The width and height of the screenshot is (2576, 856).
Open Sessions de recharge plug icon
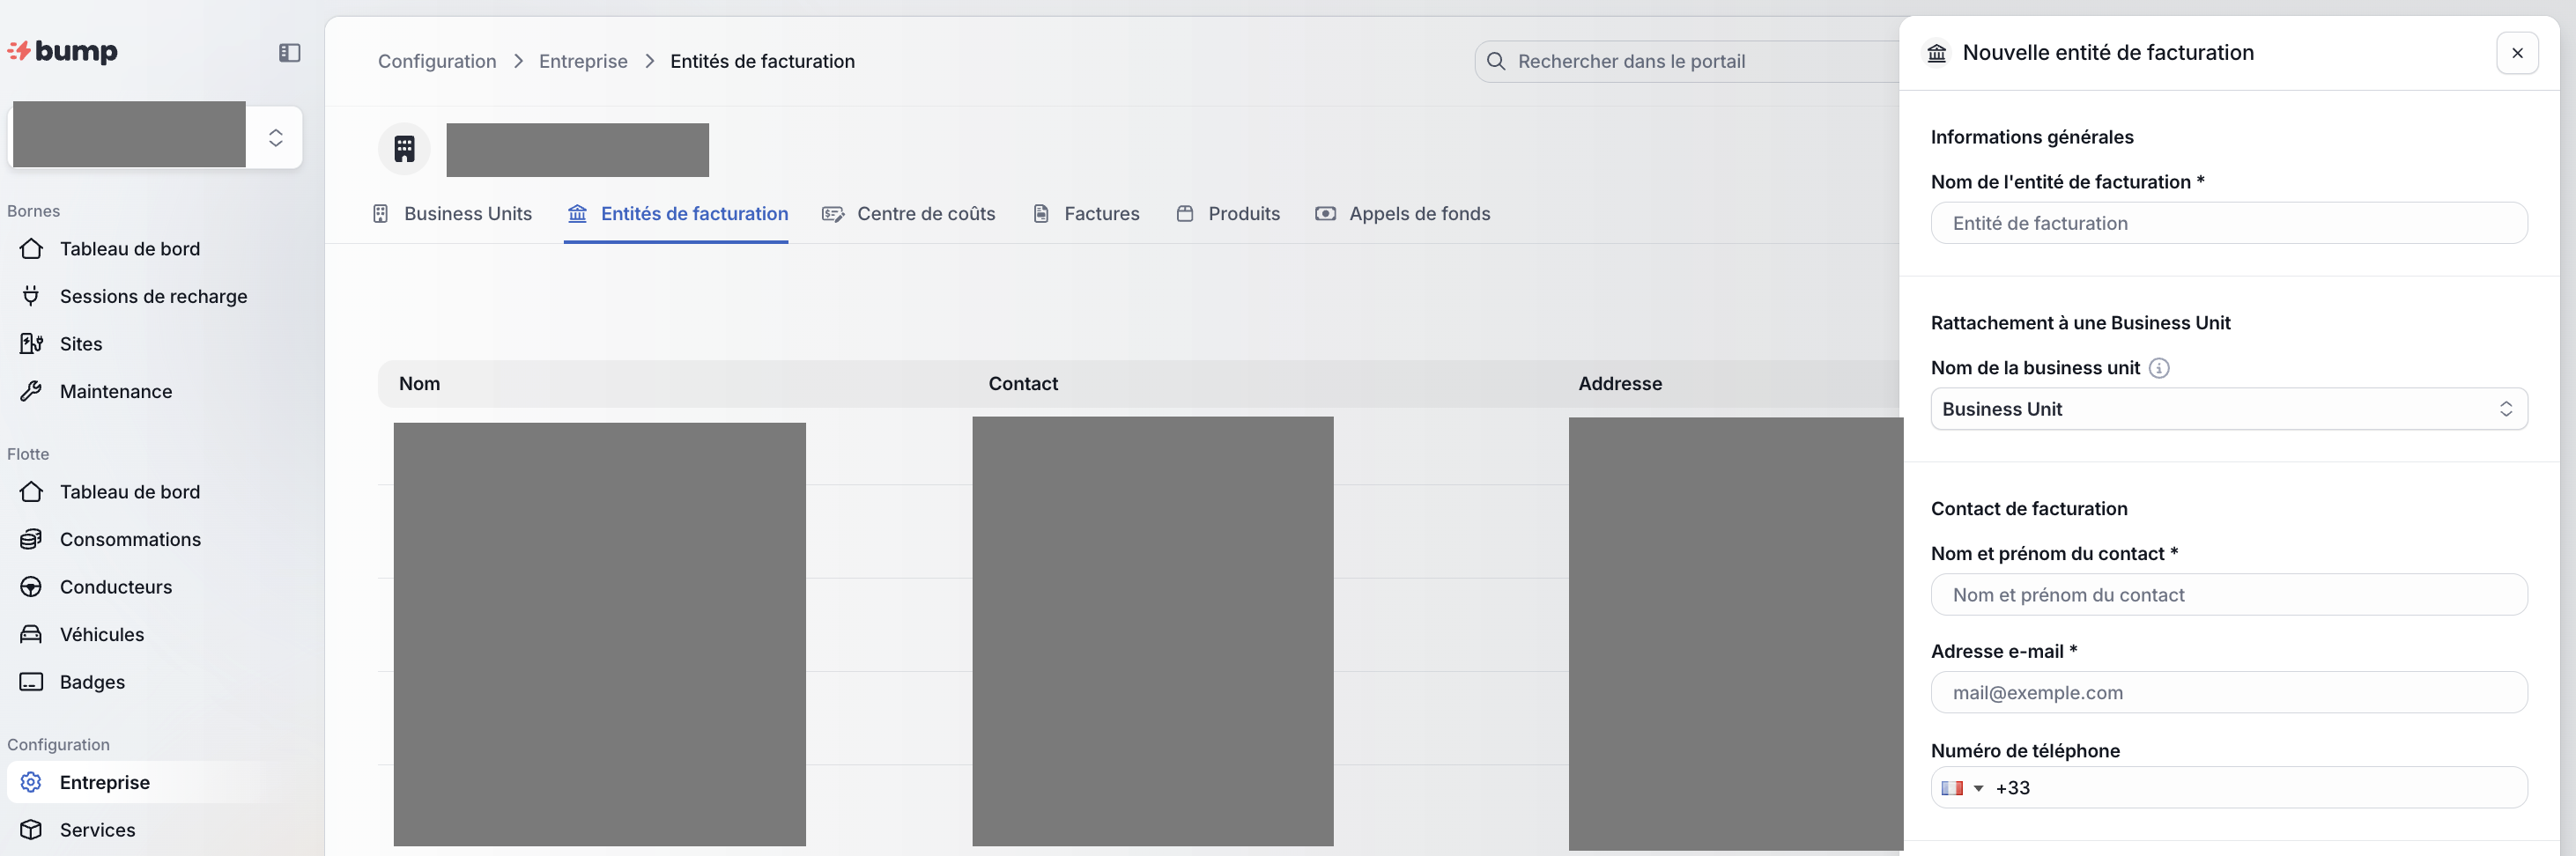coord(31,296)
